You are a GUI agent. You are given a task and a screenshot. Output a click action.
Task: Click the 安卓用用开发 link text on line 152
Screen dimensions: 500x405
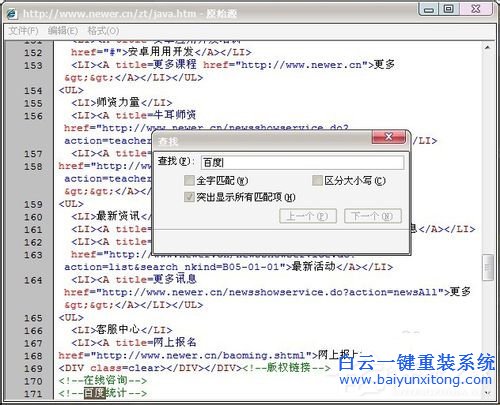pos(161,52)
